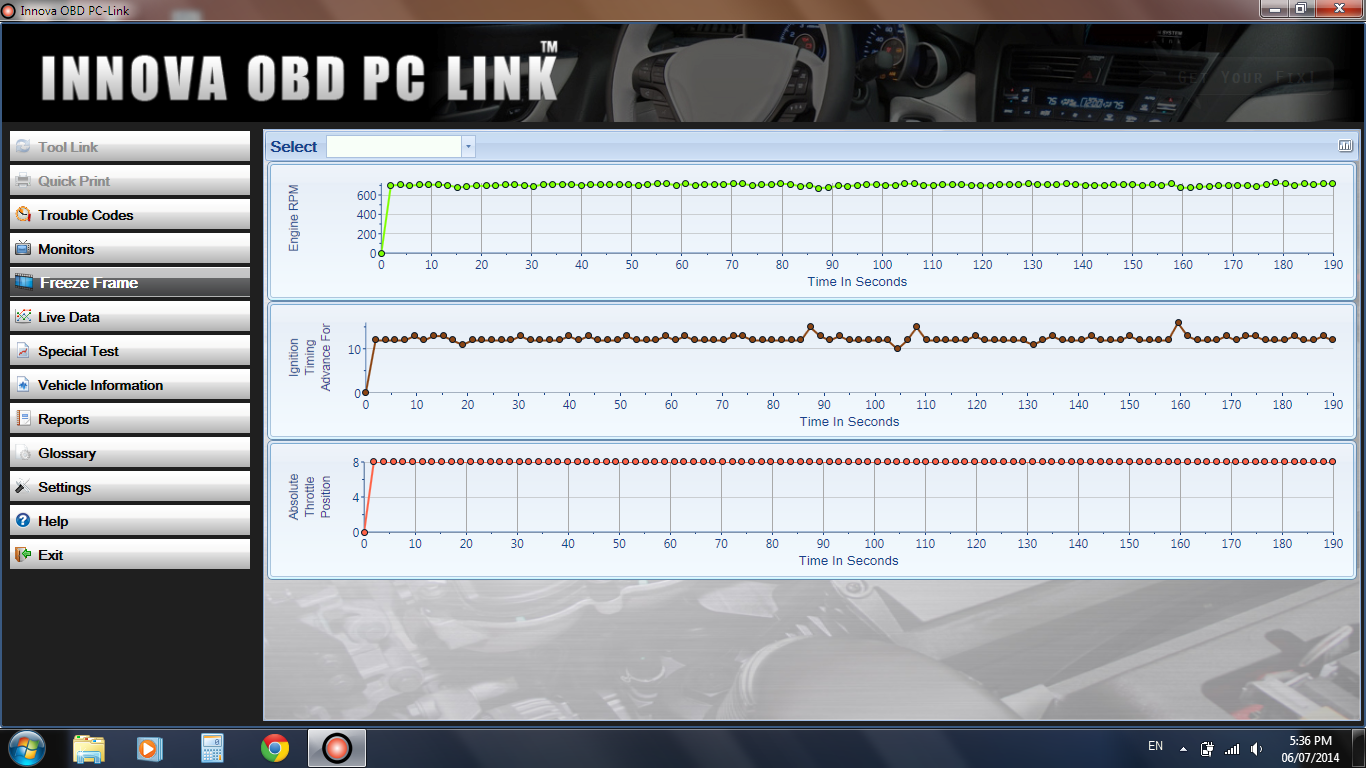Click the Live Data chart icon

pyautogui.click(x=23, y=317)
